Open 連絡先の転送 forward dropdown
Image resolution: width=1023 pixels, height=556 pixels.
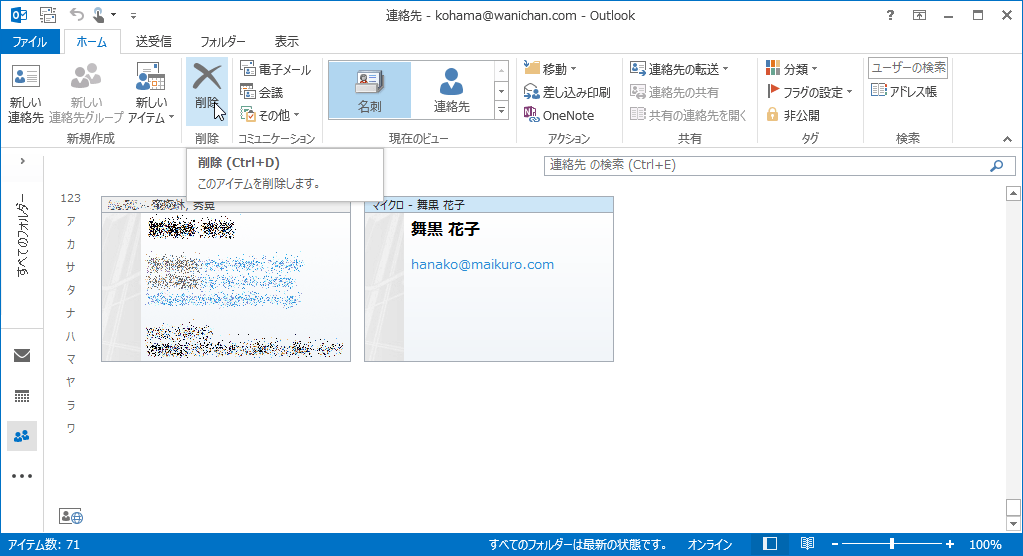coord(679,69)
